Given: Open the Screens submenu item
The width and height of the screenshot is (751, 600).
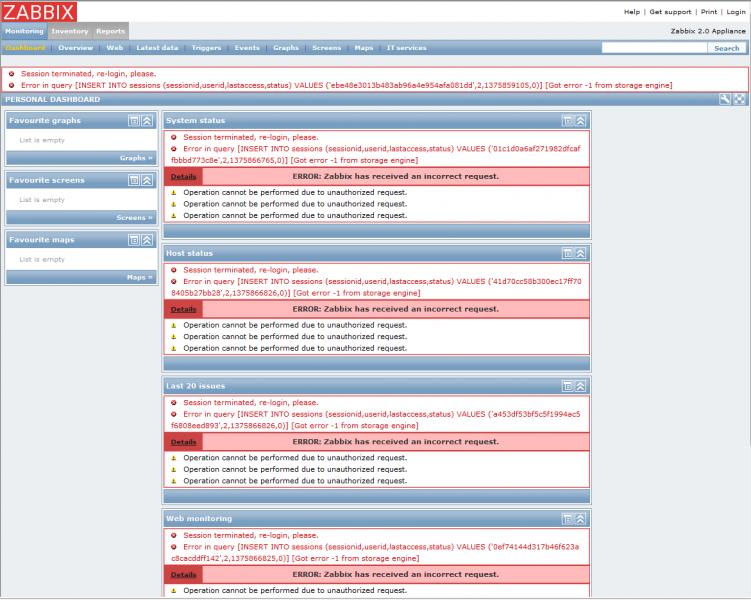Looking at the screenshot, I should (327, 48).
